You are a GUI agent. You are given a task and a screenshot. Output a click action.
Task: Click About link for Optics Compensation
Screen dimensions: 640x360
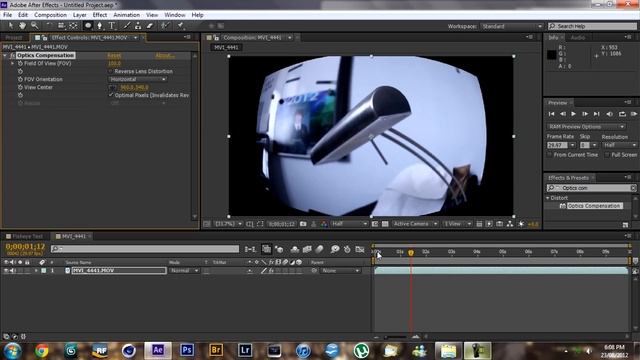(x=165, y=55)
